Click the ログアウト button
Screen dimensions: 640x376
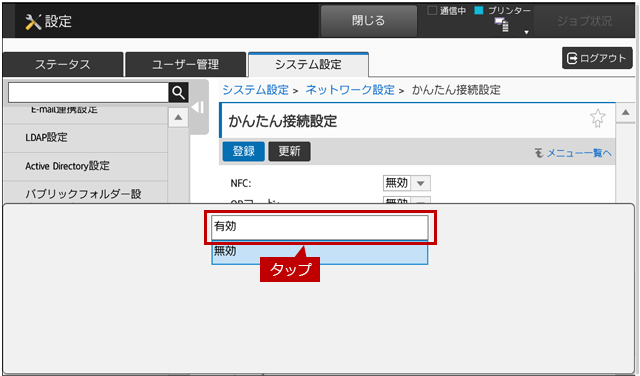tap(597, 58)
